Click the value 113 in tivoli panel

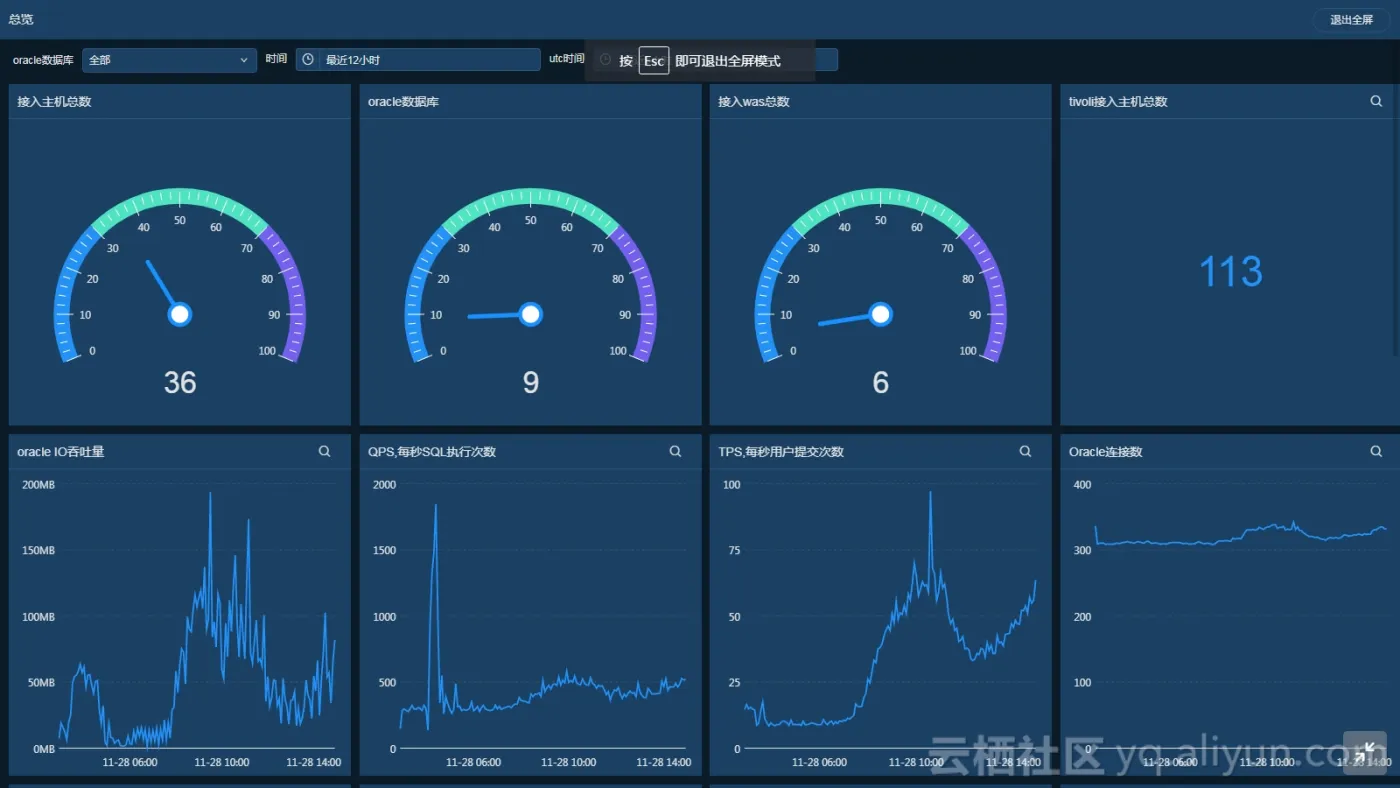1231,272
